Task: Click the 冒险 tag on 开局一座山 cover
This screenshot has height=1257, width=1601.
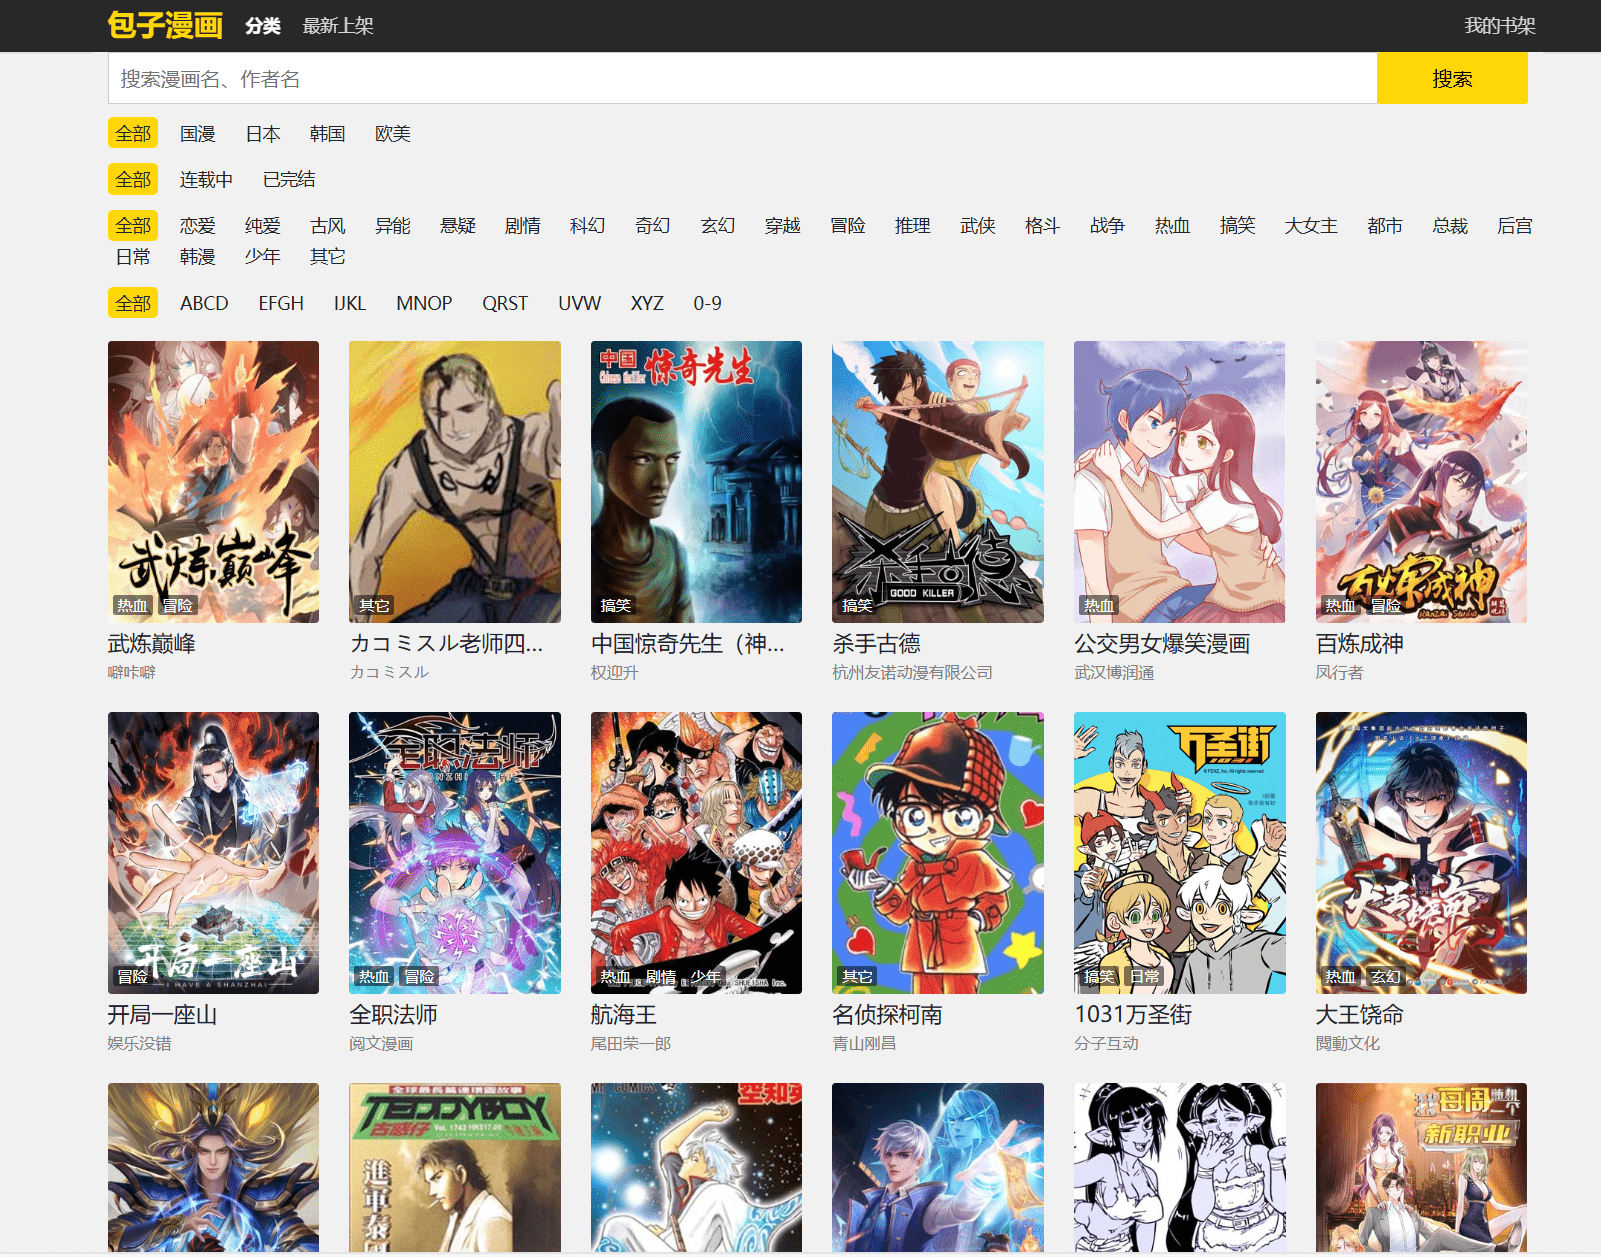Action: point(133,977)
